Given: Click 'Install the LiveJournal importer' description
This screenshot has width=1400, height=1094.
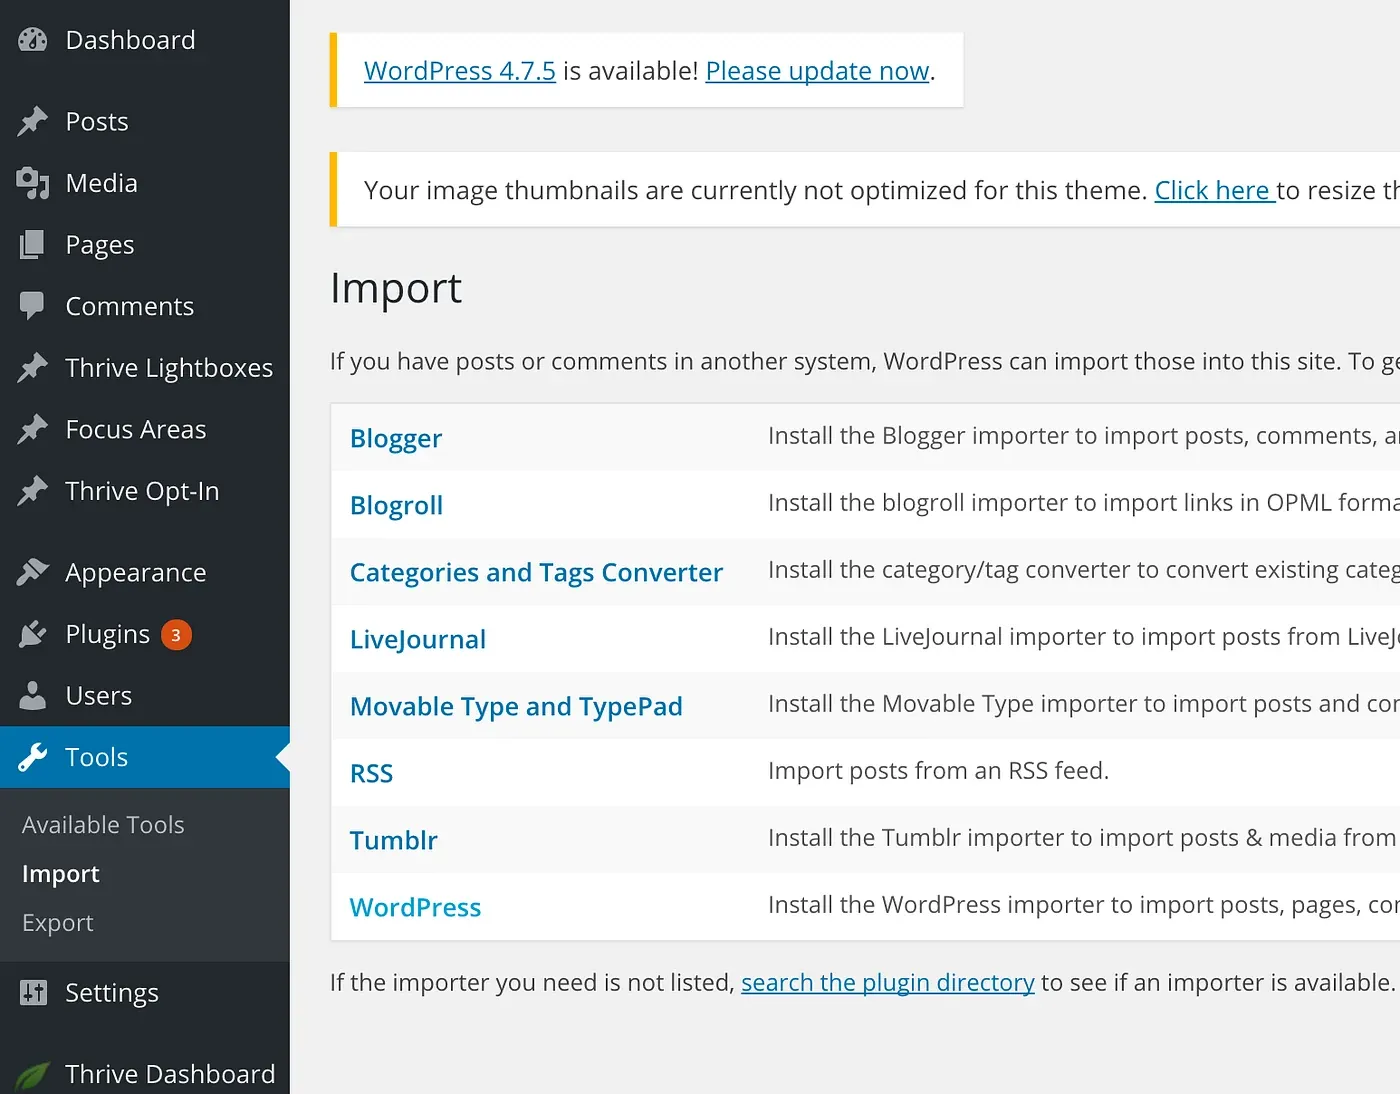Looking at the screenshot, I should 1084,637.
